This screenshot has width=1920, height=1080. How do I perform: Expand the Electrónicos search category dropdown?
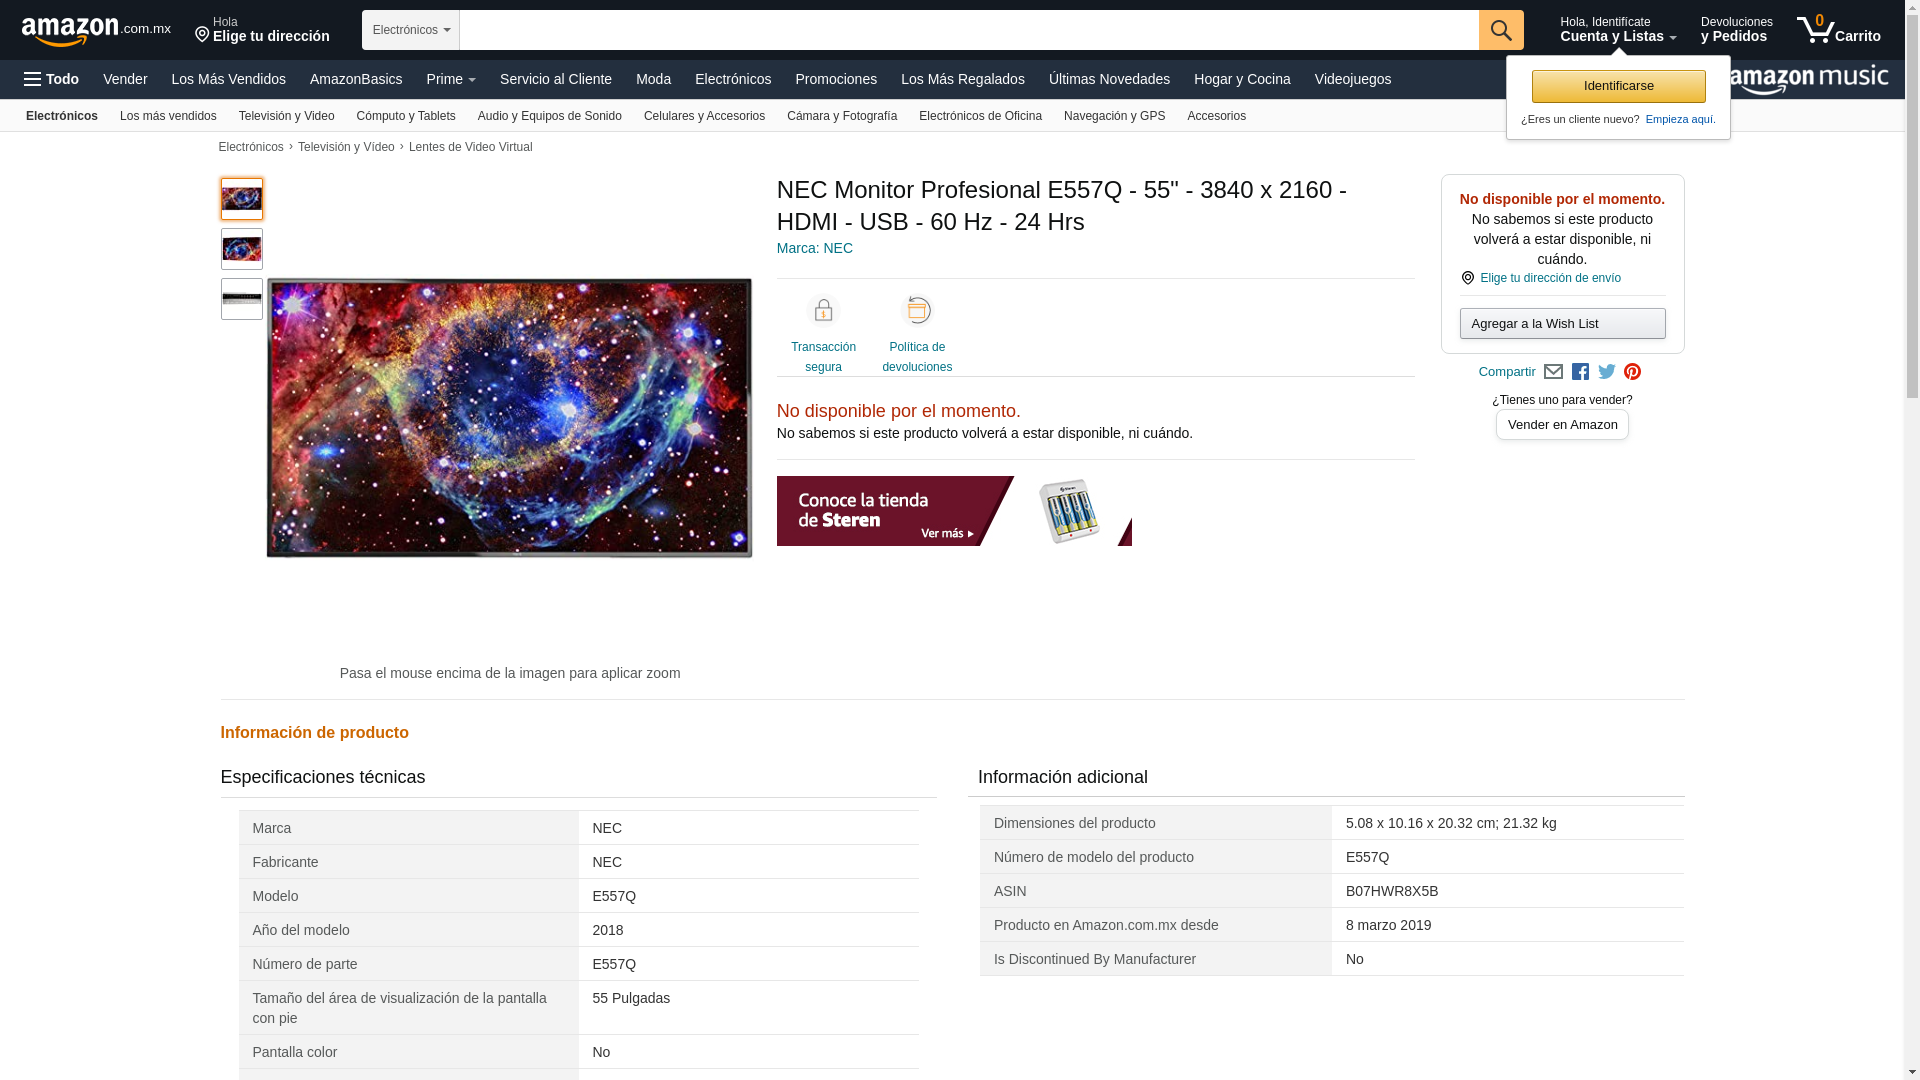pyautogui.click(x=410, y=30)
